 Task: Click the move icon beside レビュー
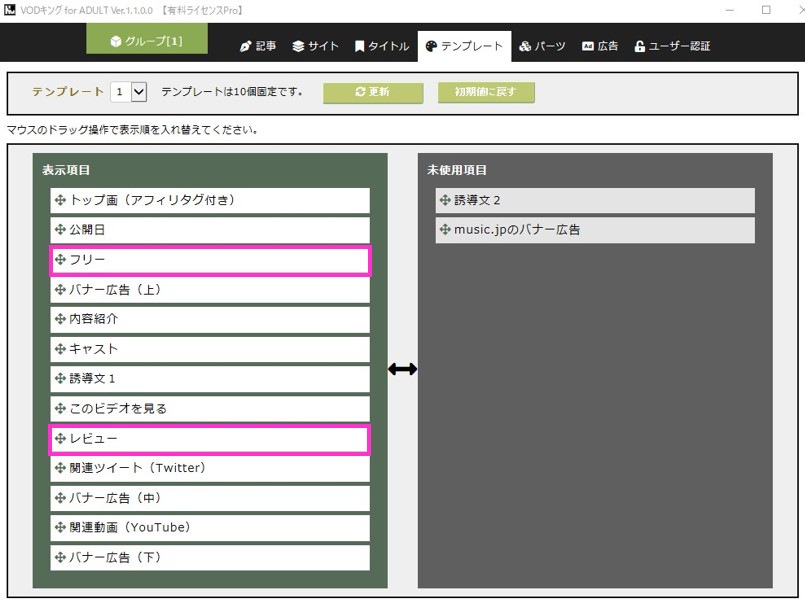pyautogui.click(x=61, y=439)
